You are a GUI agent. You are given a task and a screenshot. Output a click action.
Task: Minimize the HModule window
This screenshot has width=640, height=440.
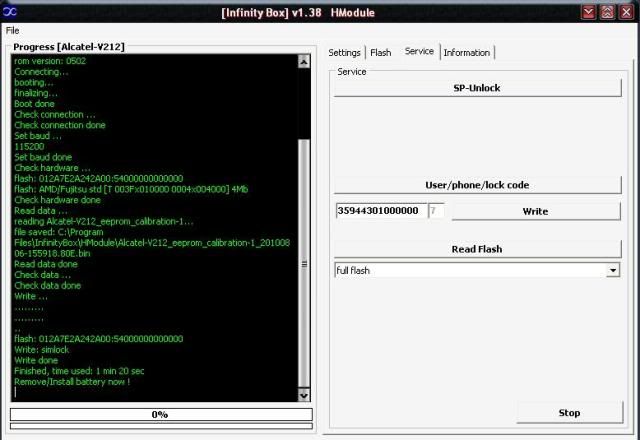click(591, 12)
